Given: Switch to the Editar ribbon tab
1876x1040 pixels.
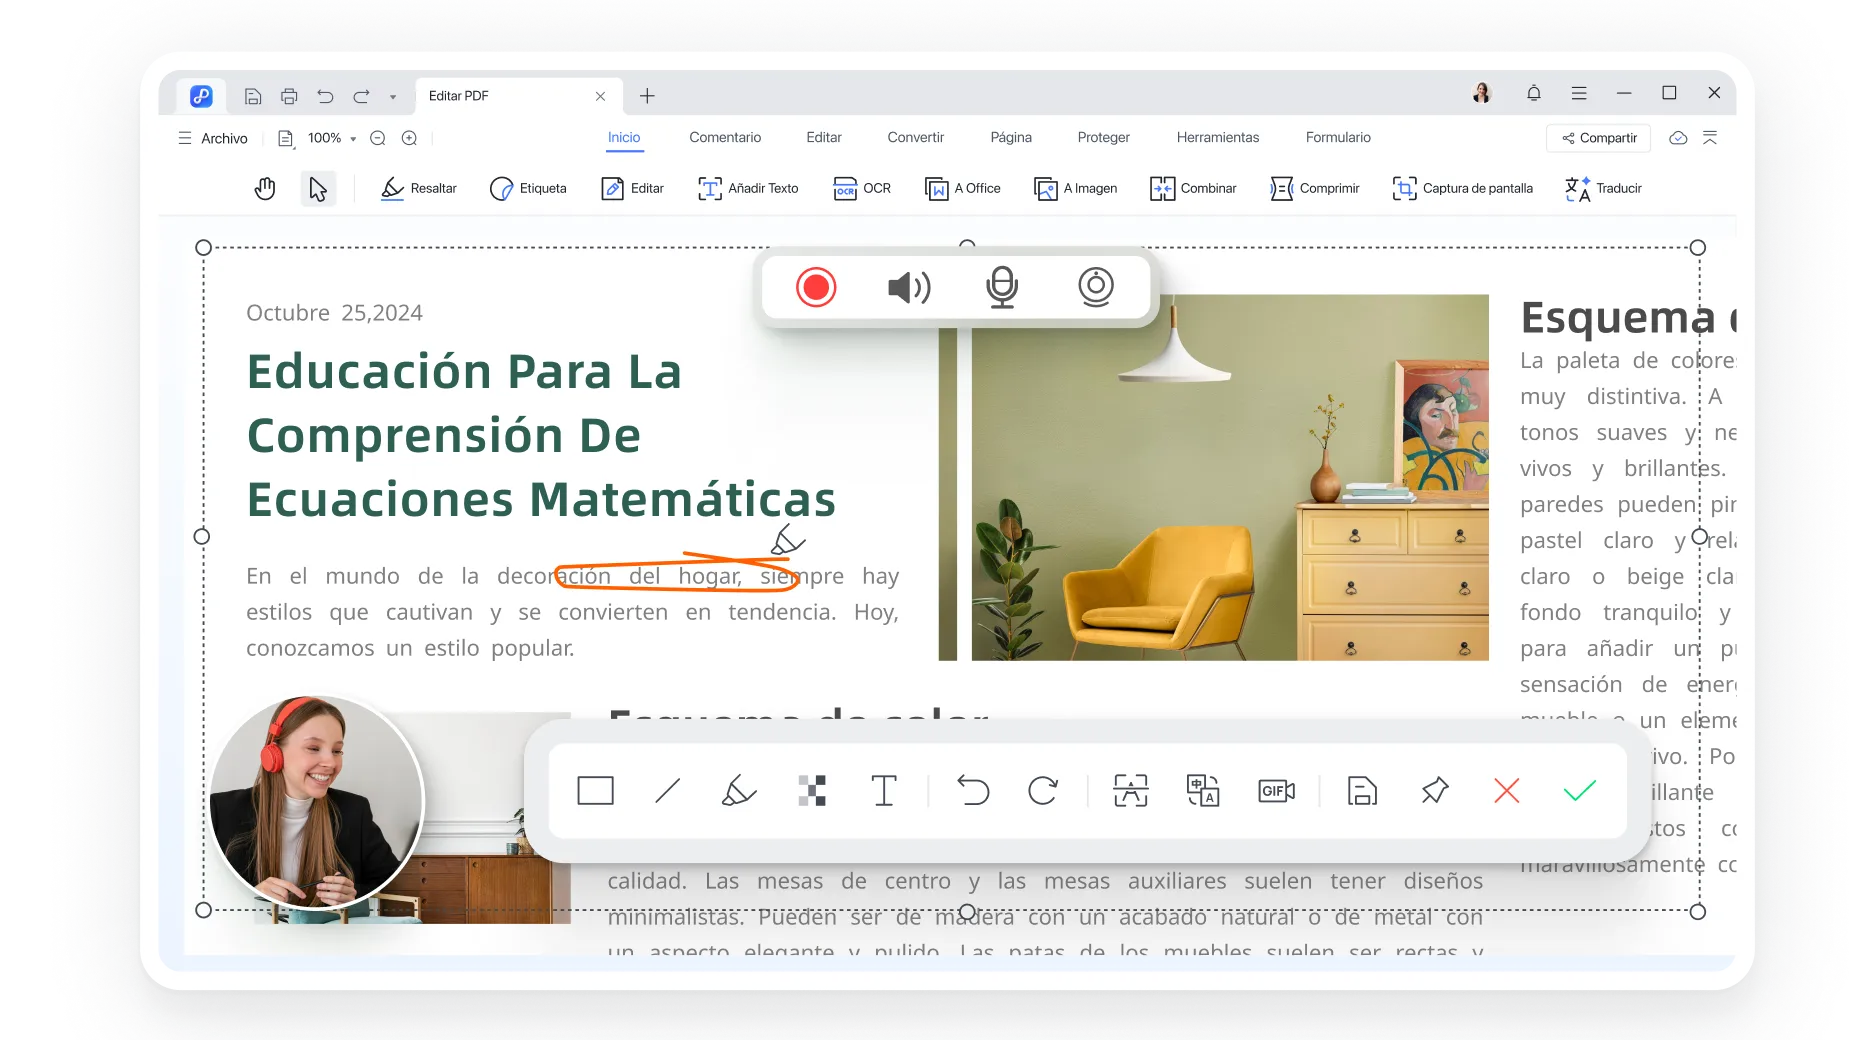Looking at the screenshot, I should click(824, 138).
